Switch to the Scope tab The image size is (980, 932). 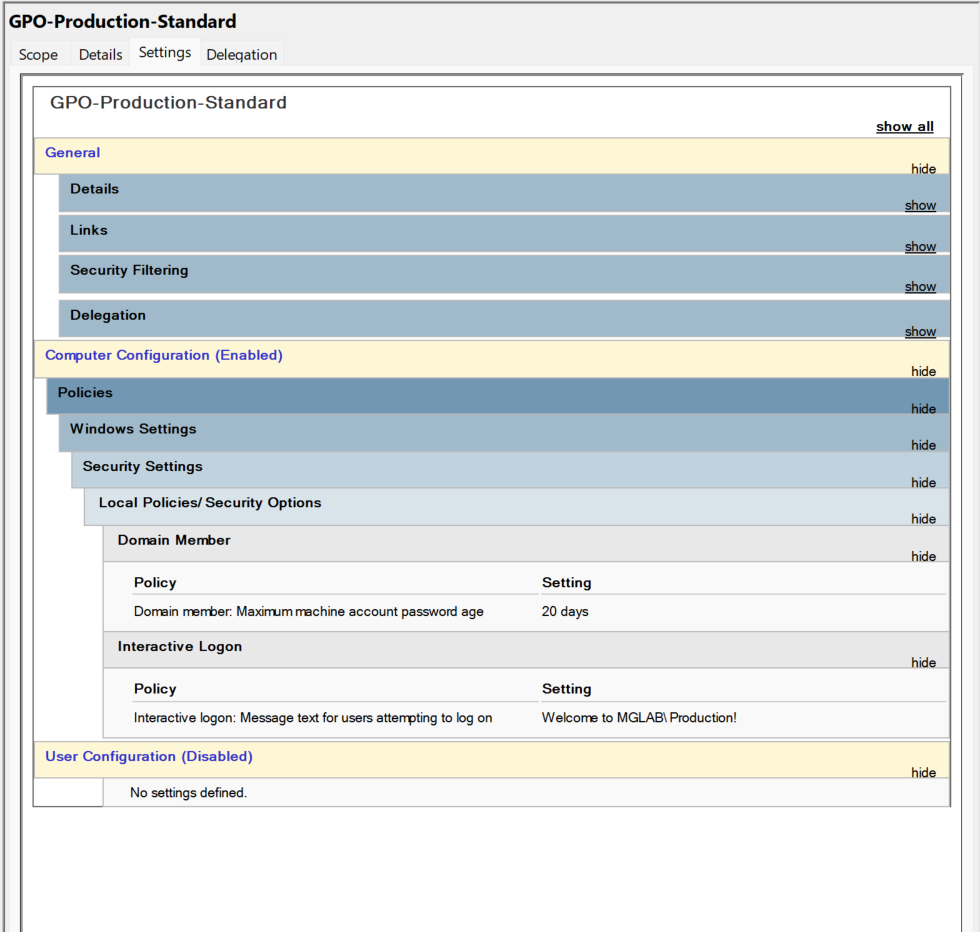click(x=38, y=54)
